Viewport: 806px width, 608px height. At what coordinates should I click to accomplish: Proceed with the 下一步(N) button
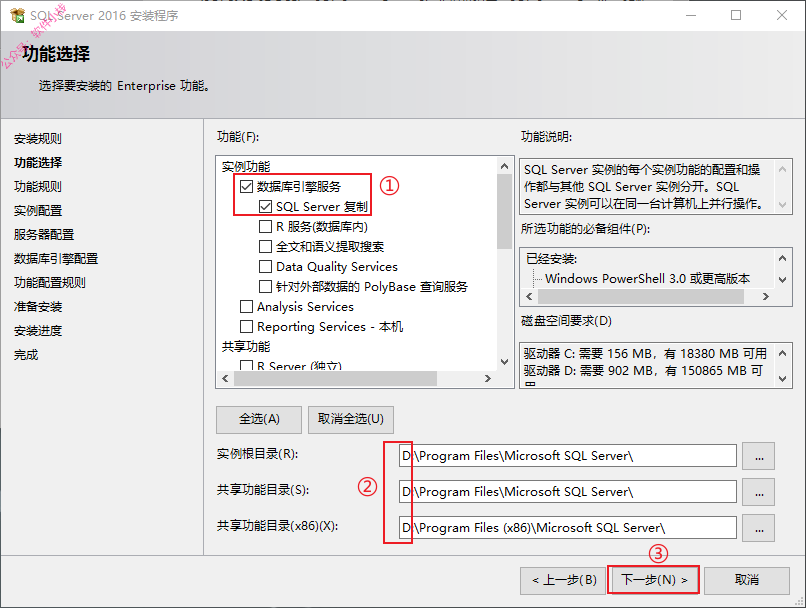(653, 580)
